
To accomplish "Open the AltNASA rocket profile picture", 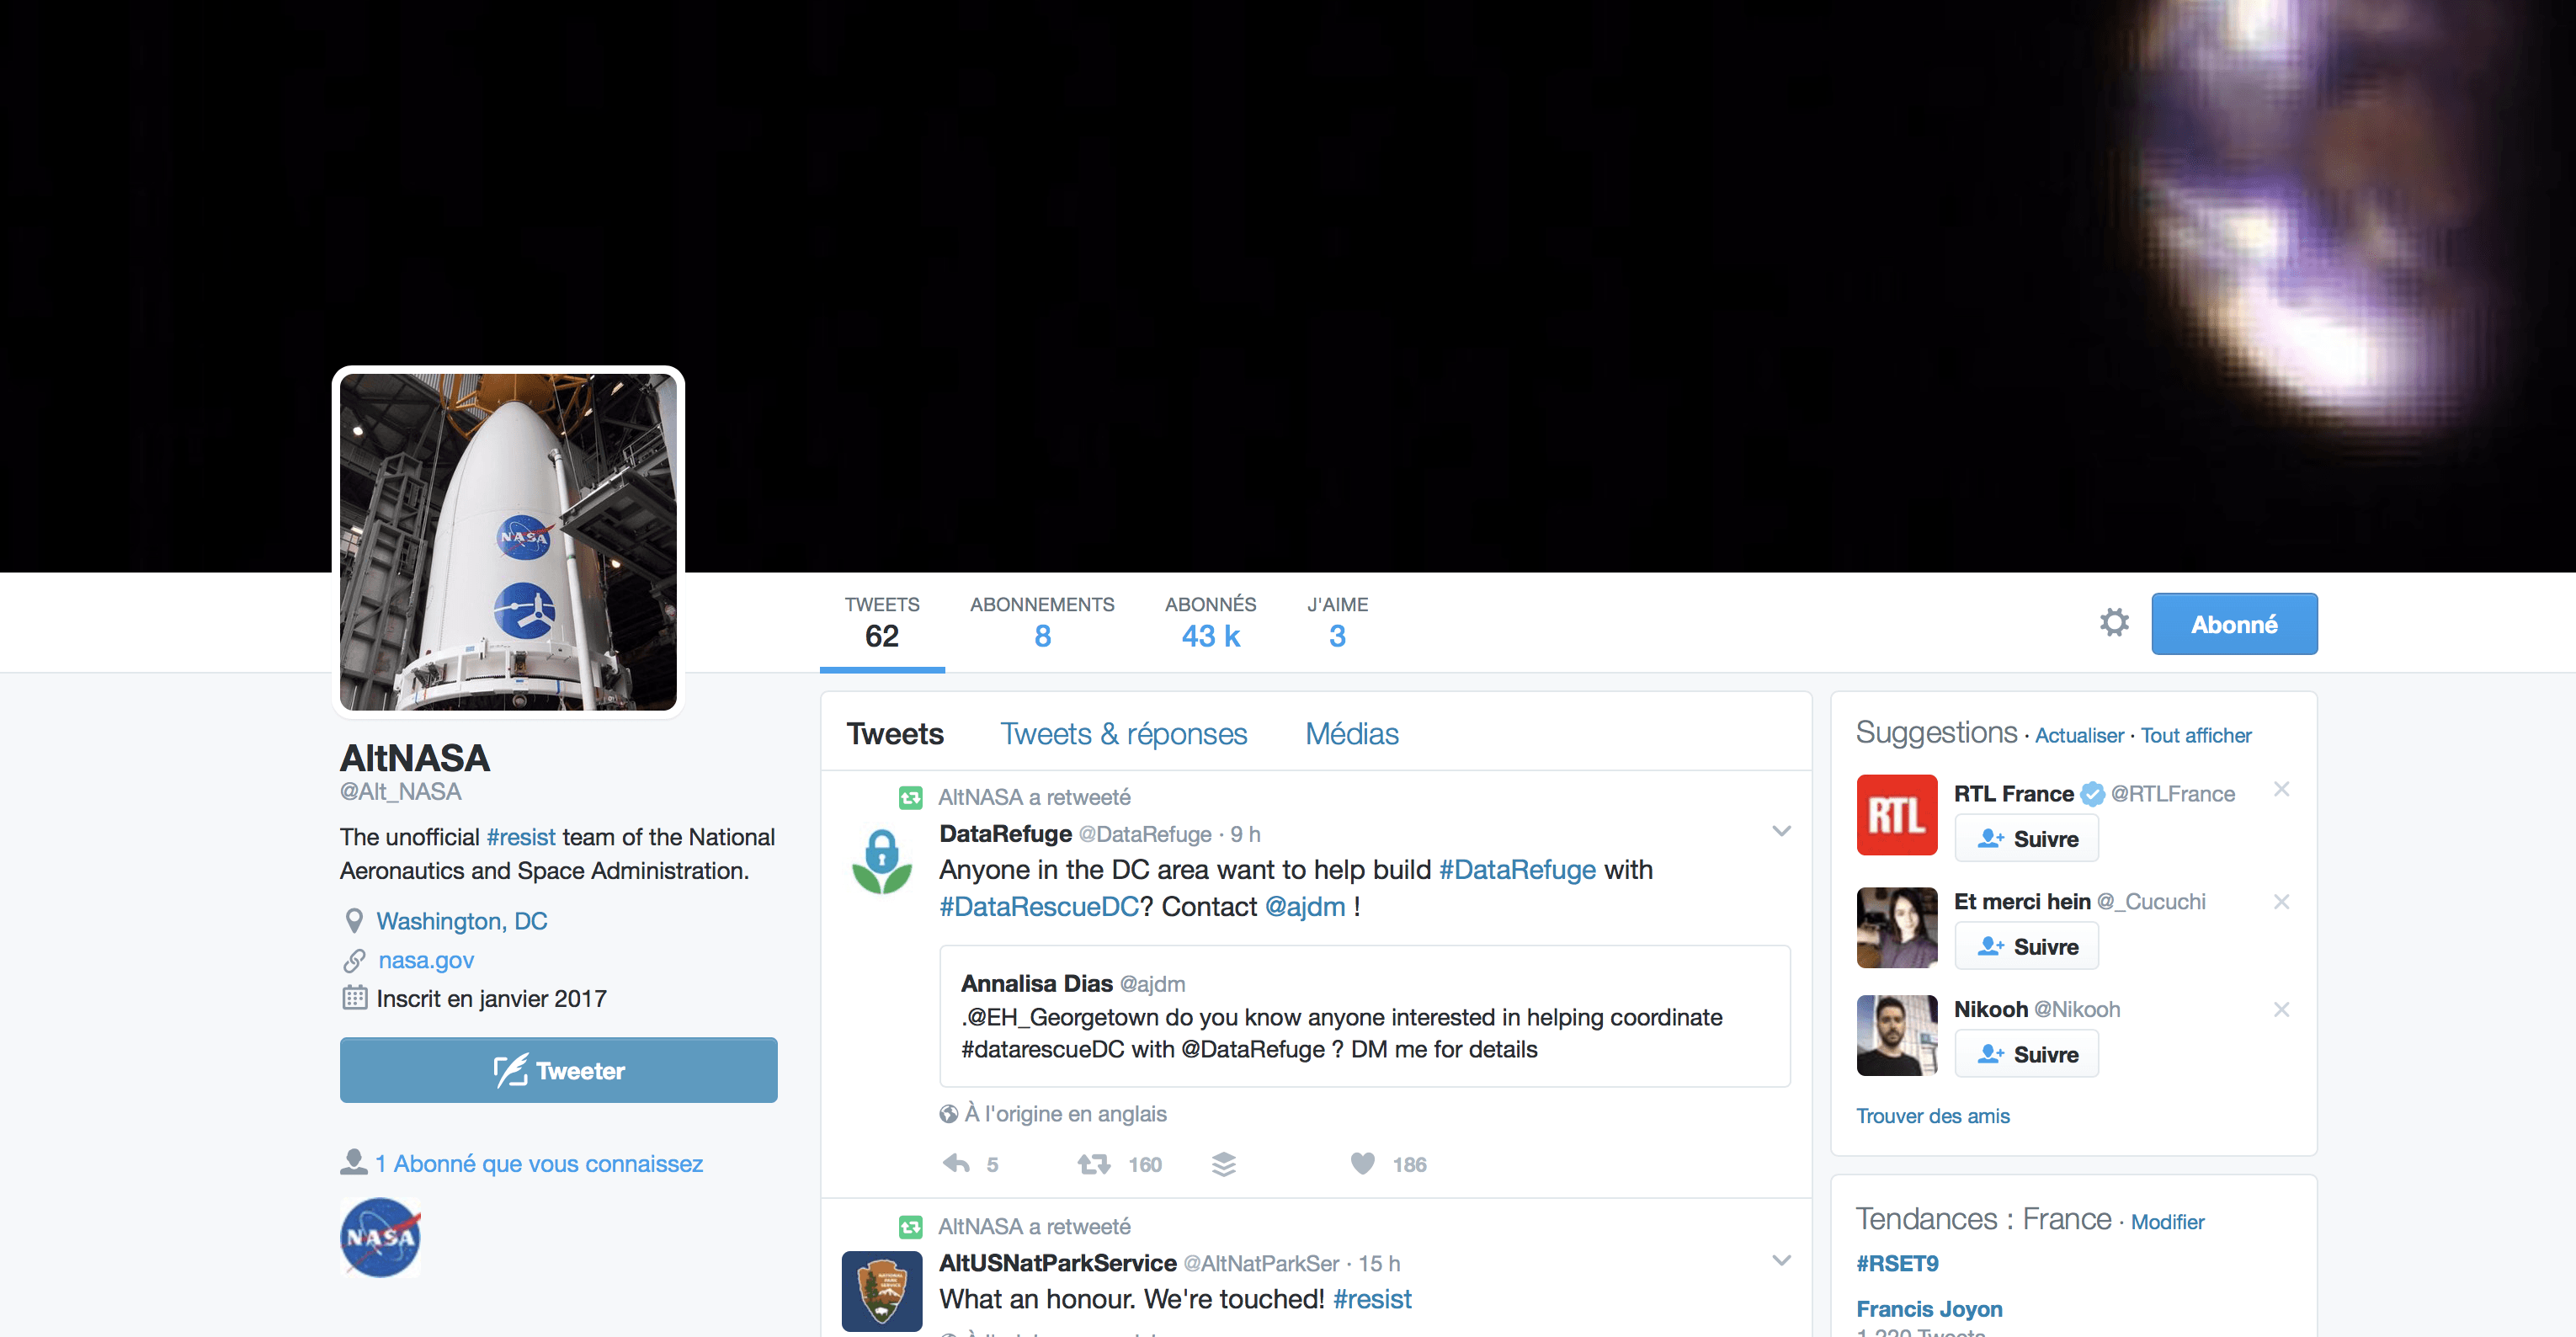I will [x=508, y=542].
